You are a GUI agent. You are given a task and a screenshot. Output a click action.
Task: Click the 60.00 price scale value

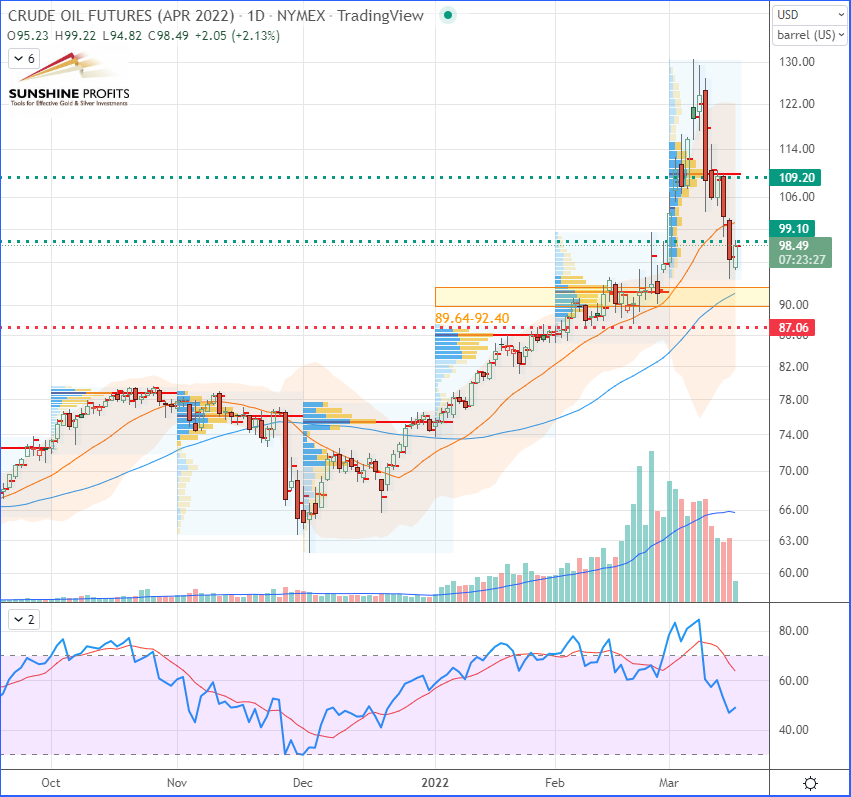click(x=793, y=573)
